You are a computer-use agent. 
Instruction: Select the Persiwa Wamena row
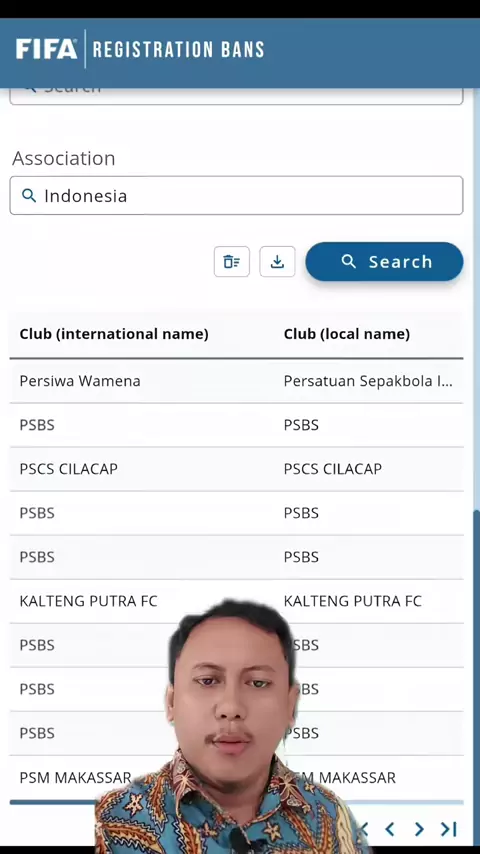[236, 381]
